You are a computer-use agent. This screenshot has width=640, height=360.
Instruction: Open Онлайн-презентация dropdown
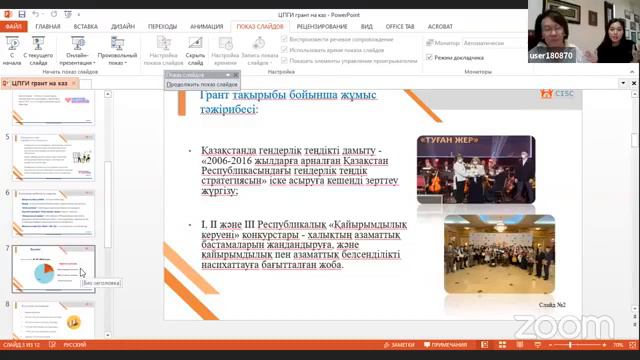click(x=77, y=51)
